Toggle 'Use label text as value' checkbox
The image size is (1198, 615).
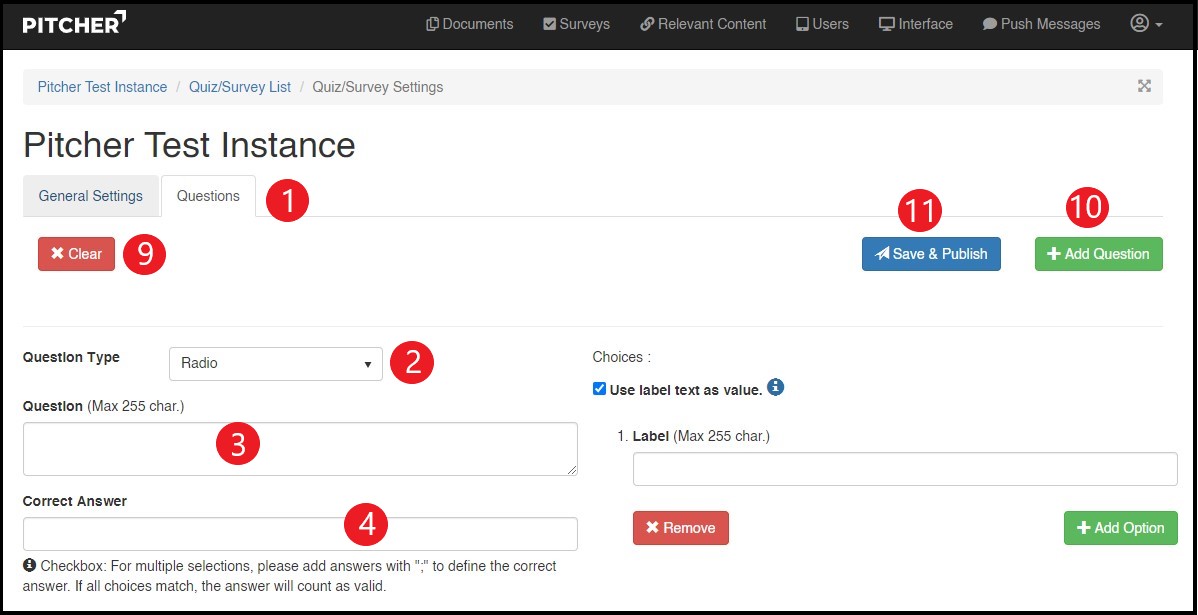point(599,389)
